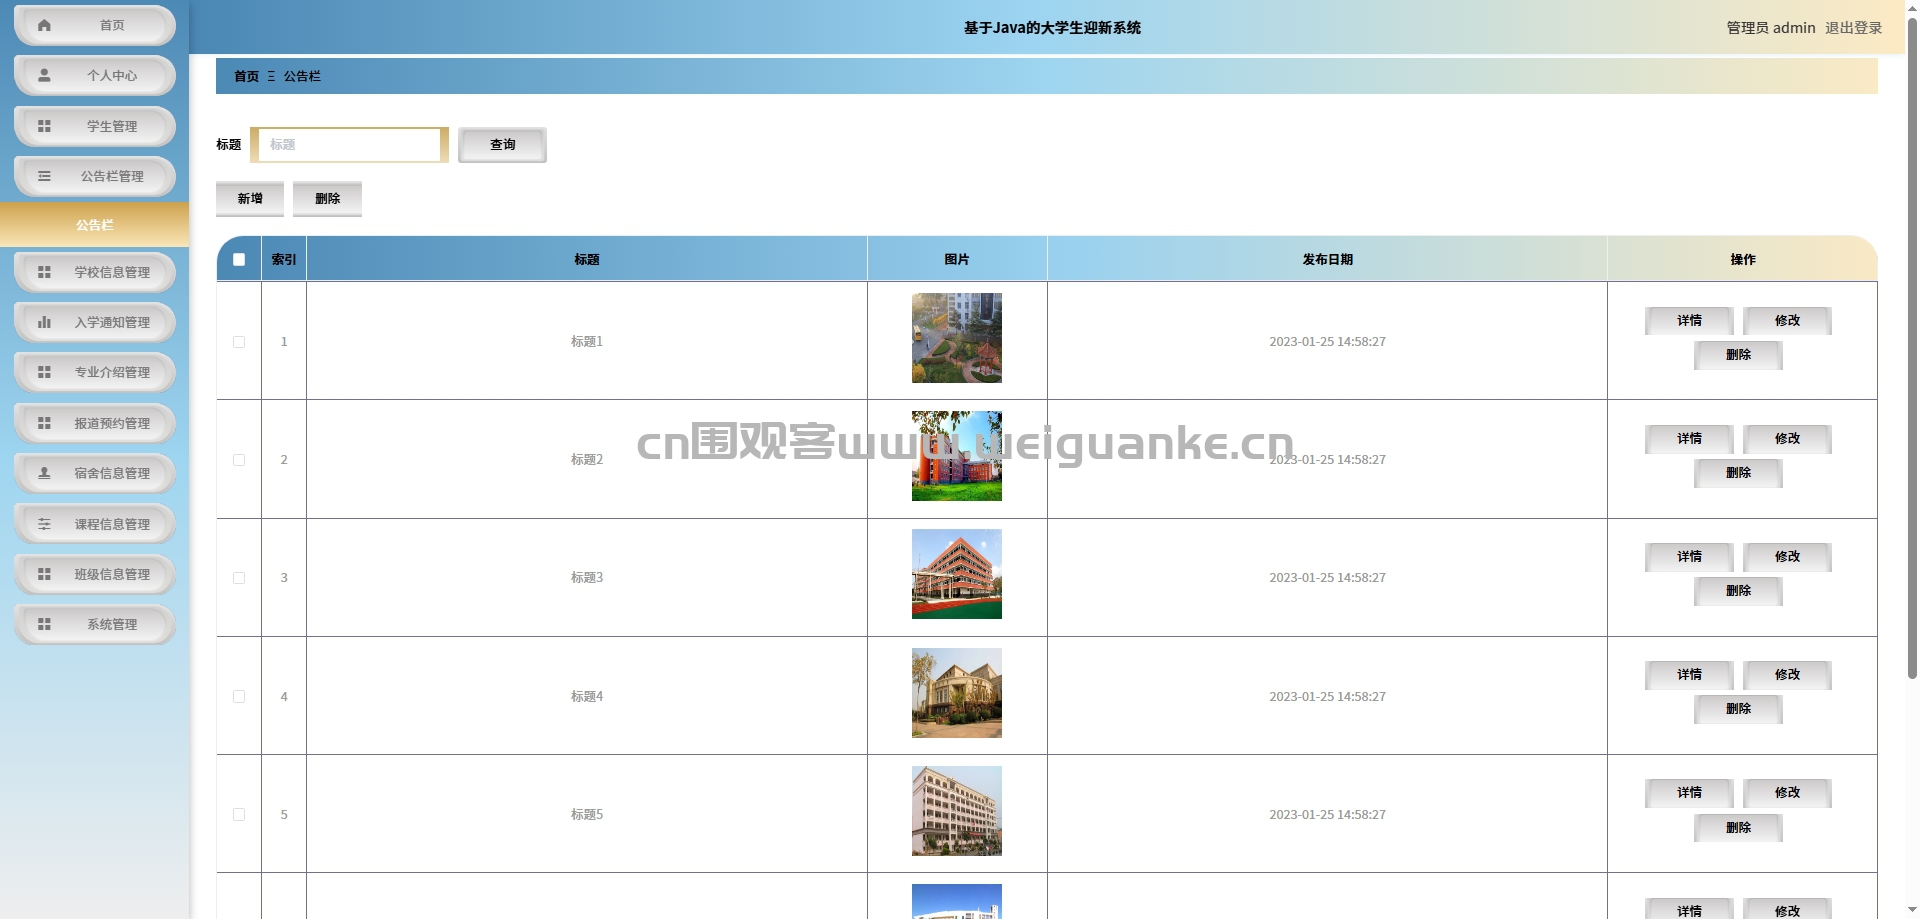1920x919 pixels.
Task: Expand the 学生管理 sidebar menu
Action: click(95, 126)
